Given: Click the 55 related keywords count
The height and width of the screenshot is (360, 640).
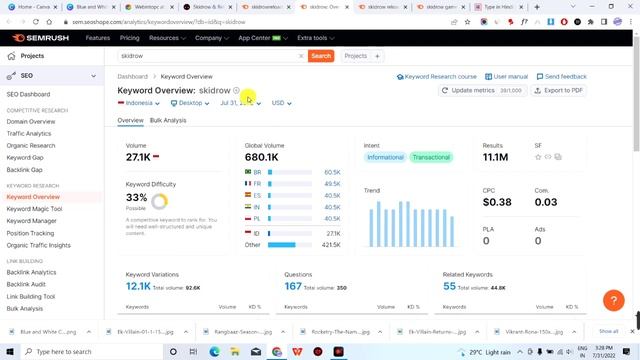Looking at the screenshot, I should pos(449,287).
